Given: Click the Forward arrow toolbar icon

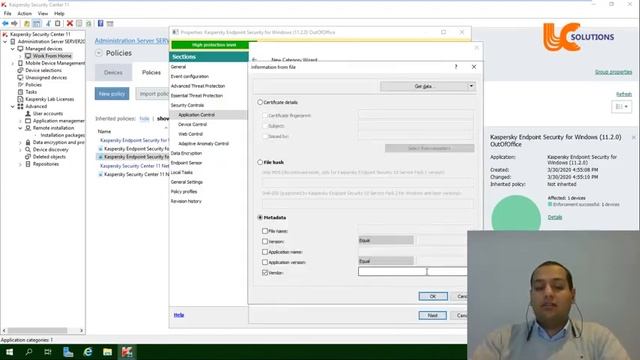Looking at the screenshot, I should tap(14, 24).
